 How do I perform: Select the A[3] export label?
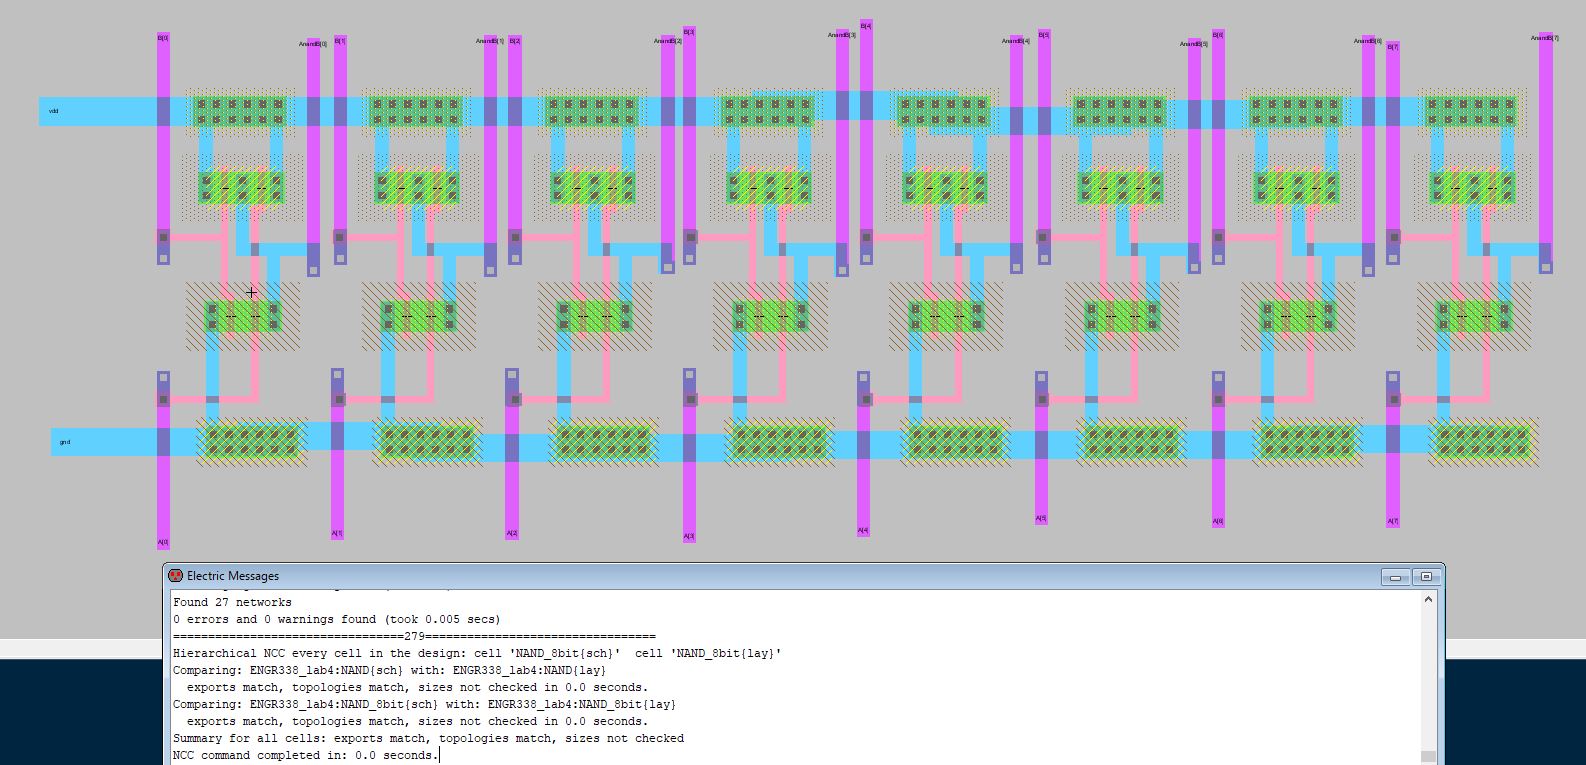click(x=689, y=537)
